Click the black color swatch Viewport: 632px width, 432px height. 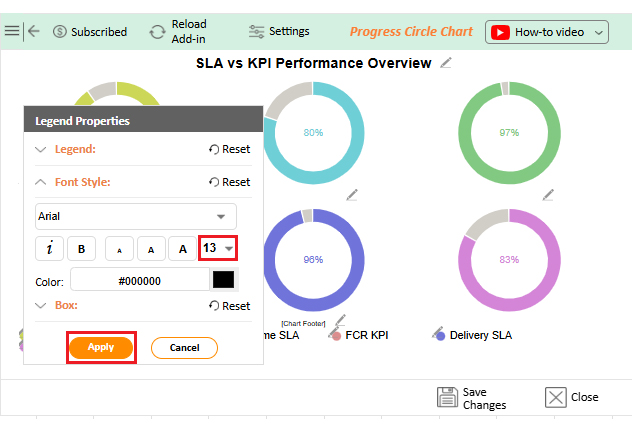pyautogui.click(x=223, y=281)
